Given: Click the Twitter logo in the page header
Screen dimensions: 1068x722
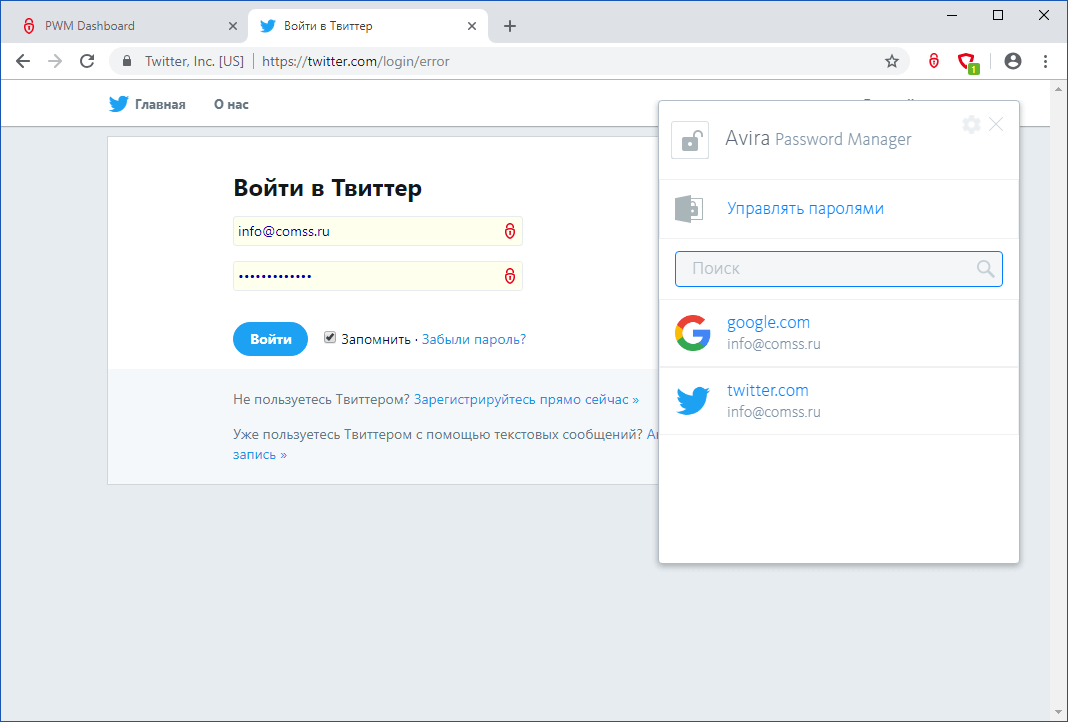Looking at the screenshot, I should pos(117,103).
